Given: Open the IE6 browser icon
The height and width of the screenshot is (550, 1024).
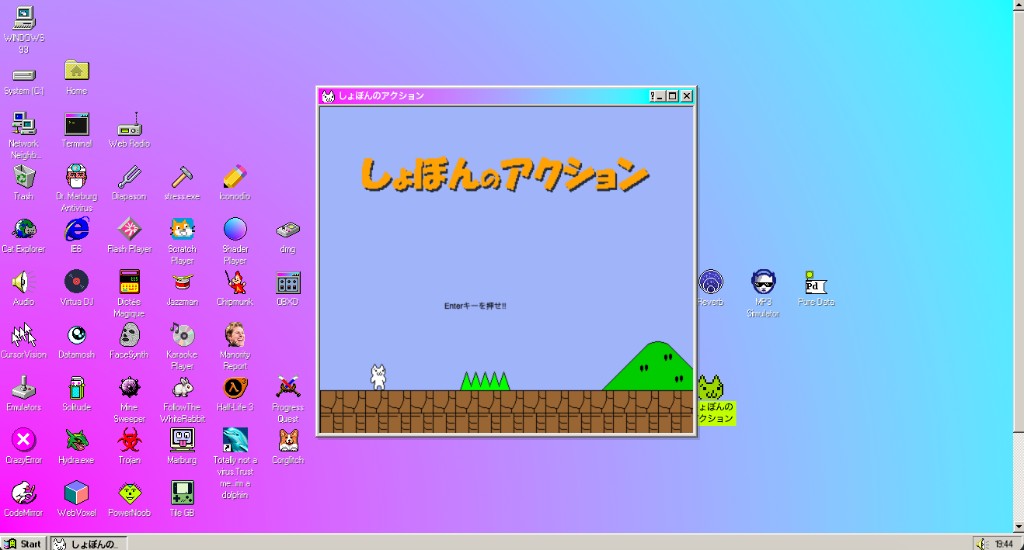Looking at the screenshot, I should tap(76, 229).
